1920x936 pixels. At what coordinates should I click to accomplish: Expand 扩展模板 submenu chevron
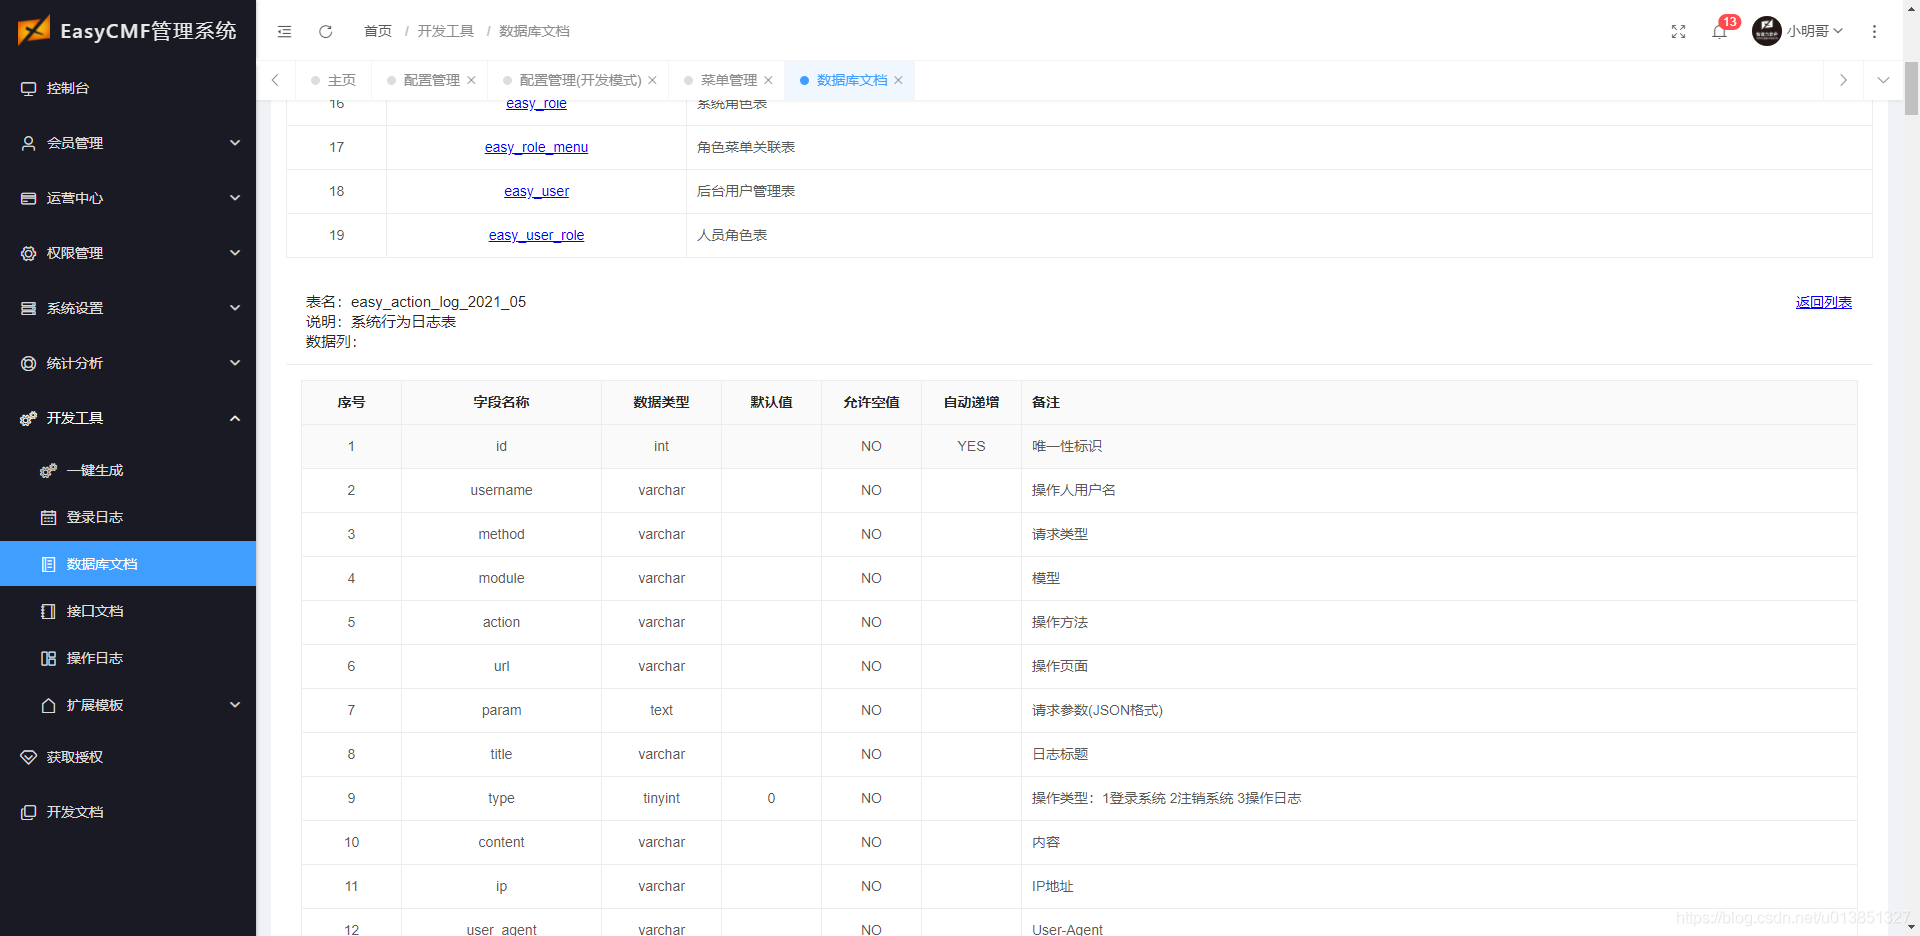click(235, 705)
